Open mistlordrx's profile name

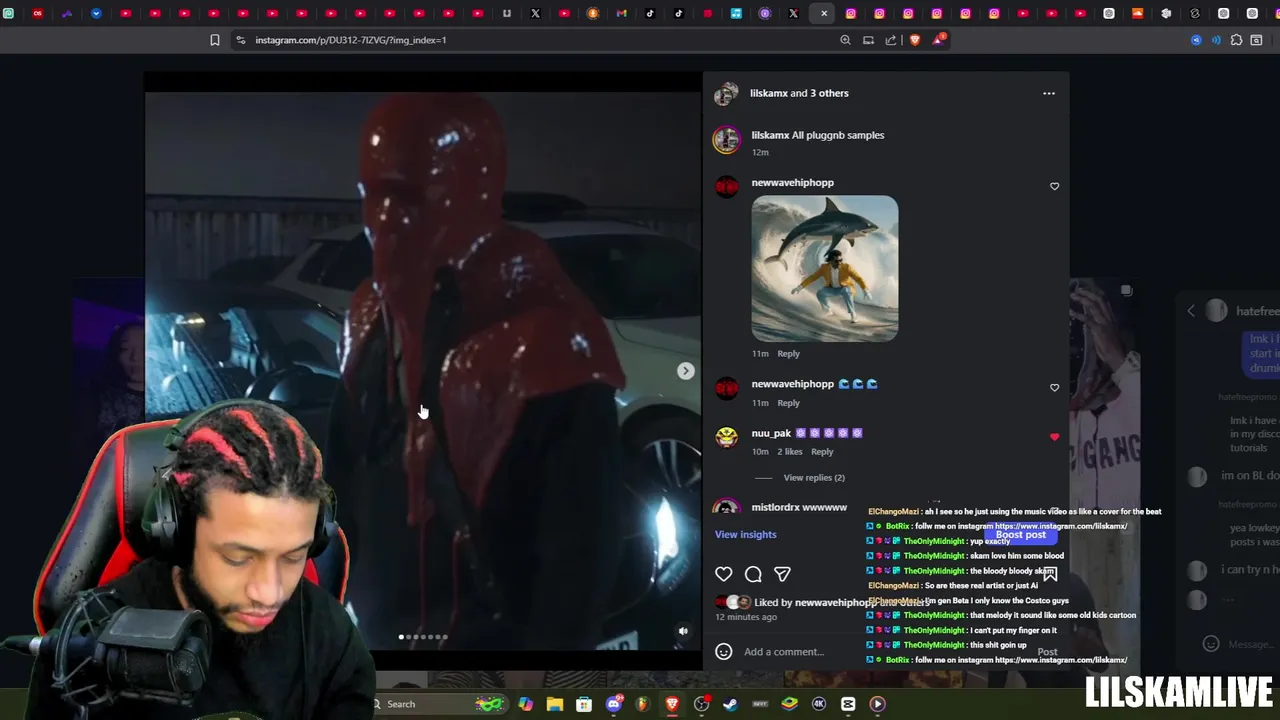pos(775,508)
